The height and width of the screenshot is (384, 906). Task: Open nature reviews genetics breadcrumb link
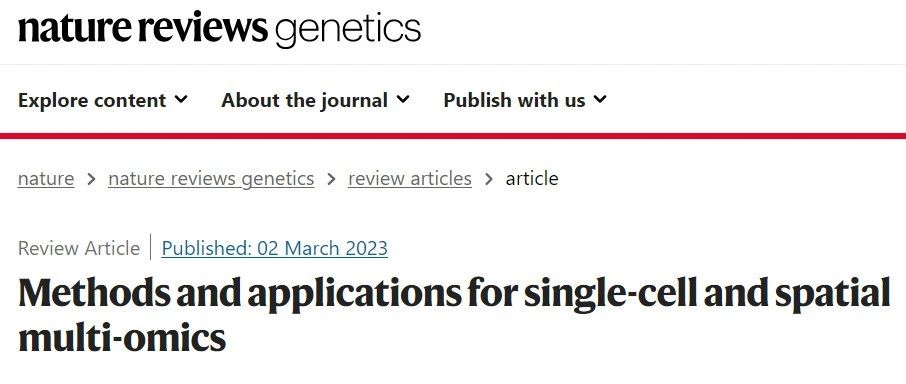click(211, 179)
